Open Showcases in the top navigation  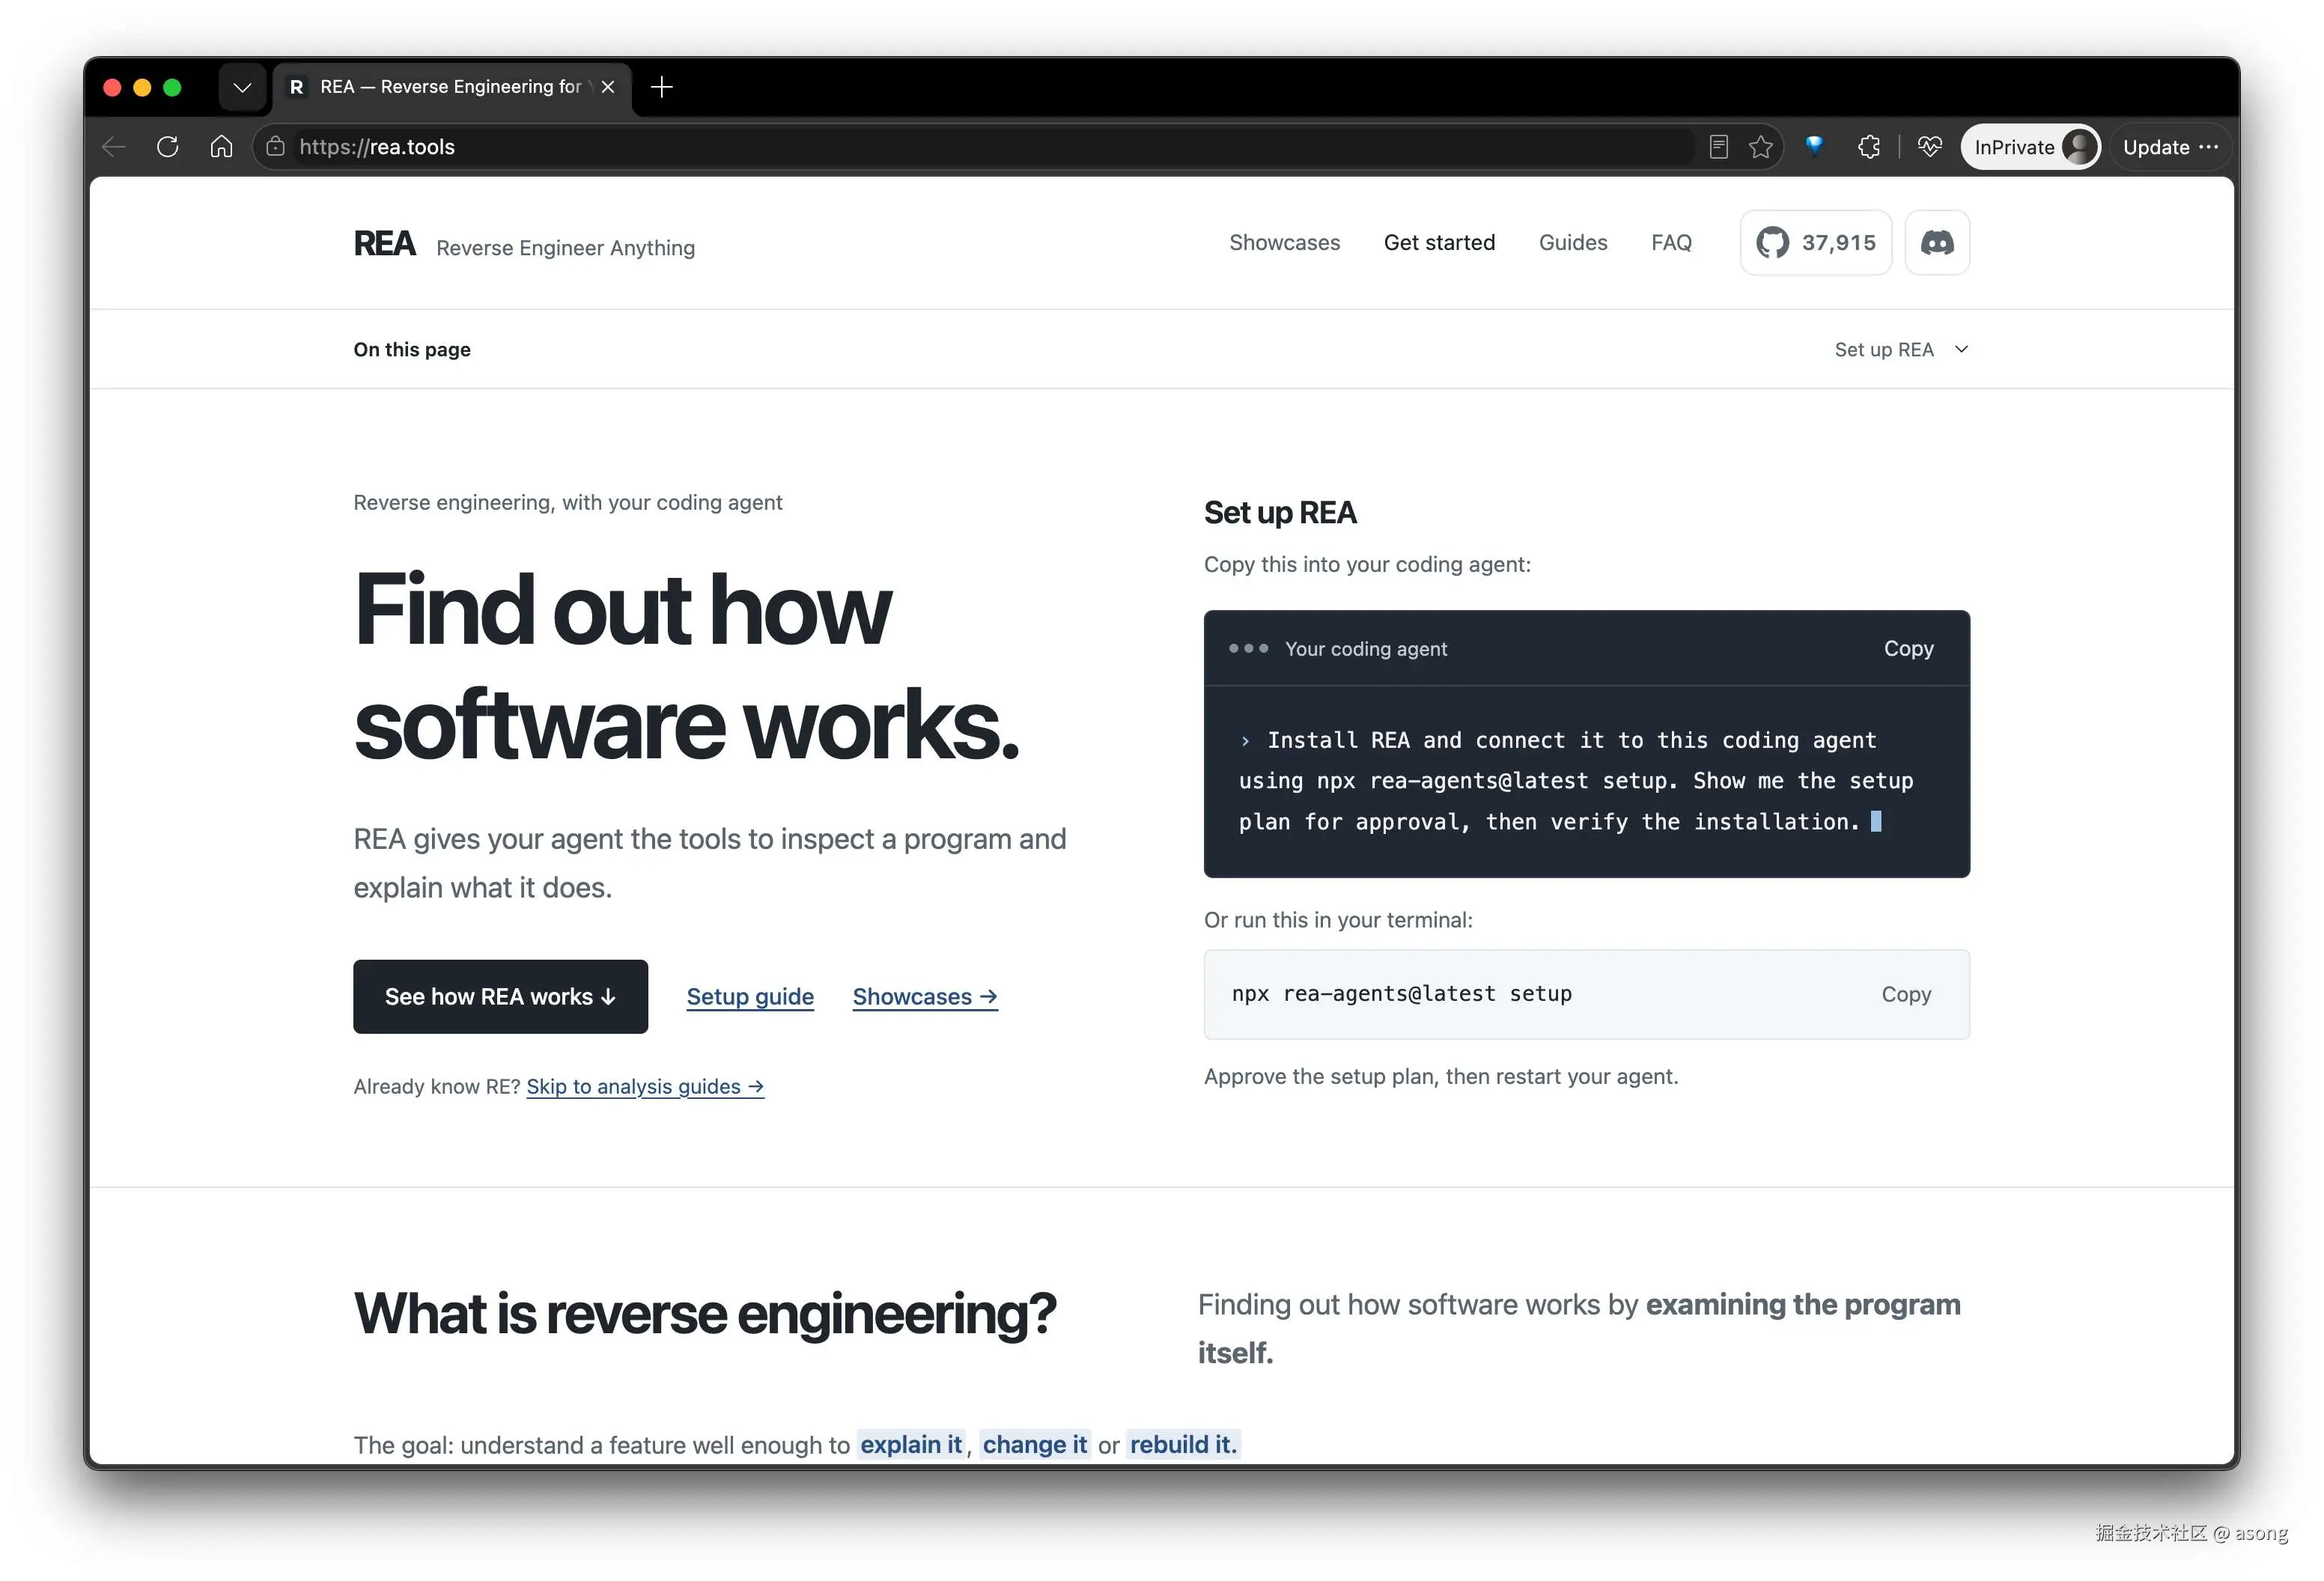coord(1284,243)
